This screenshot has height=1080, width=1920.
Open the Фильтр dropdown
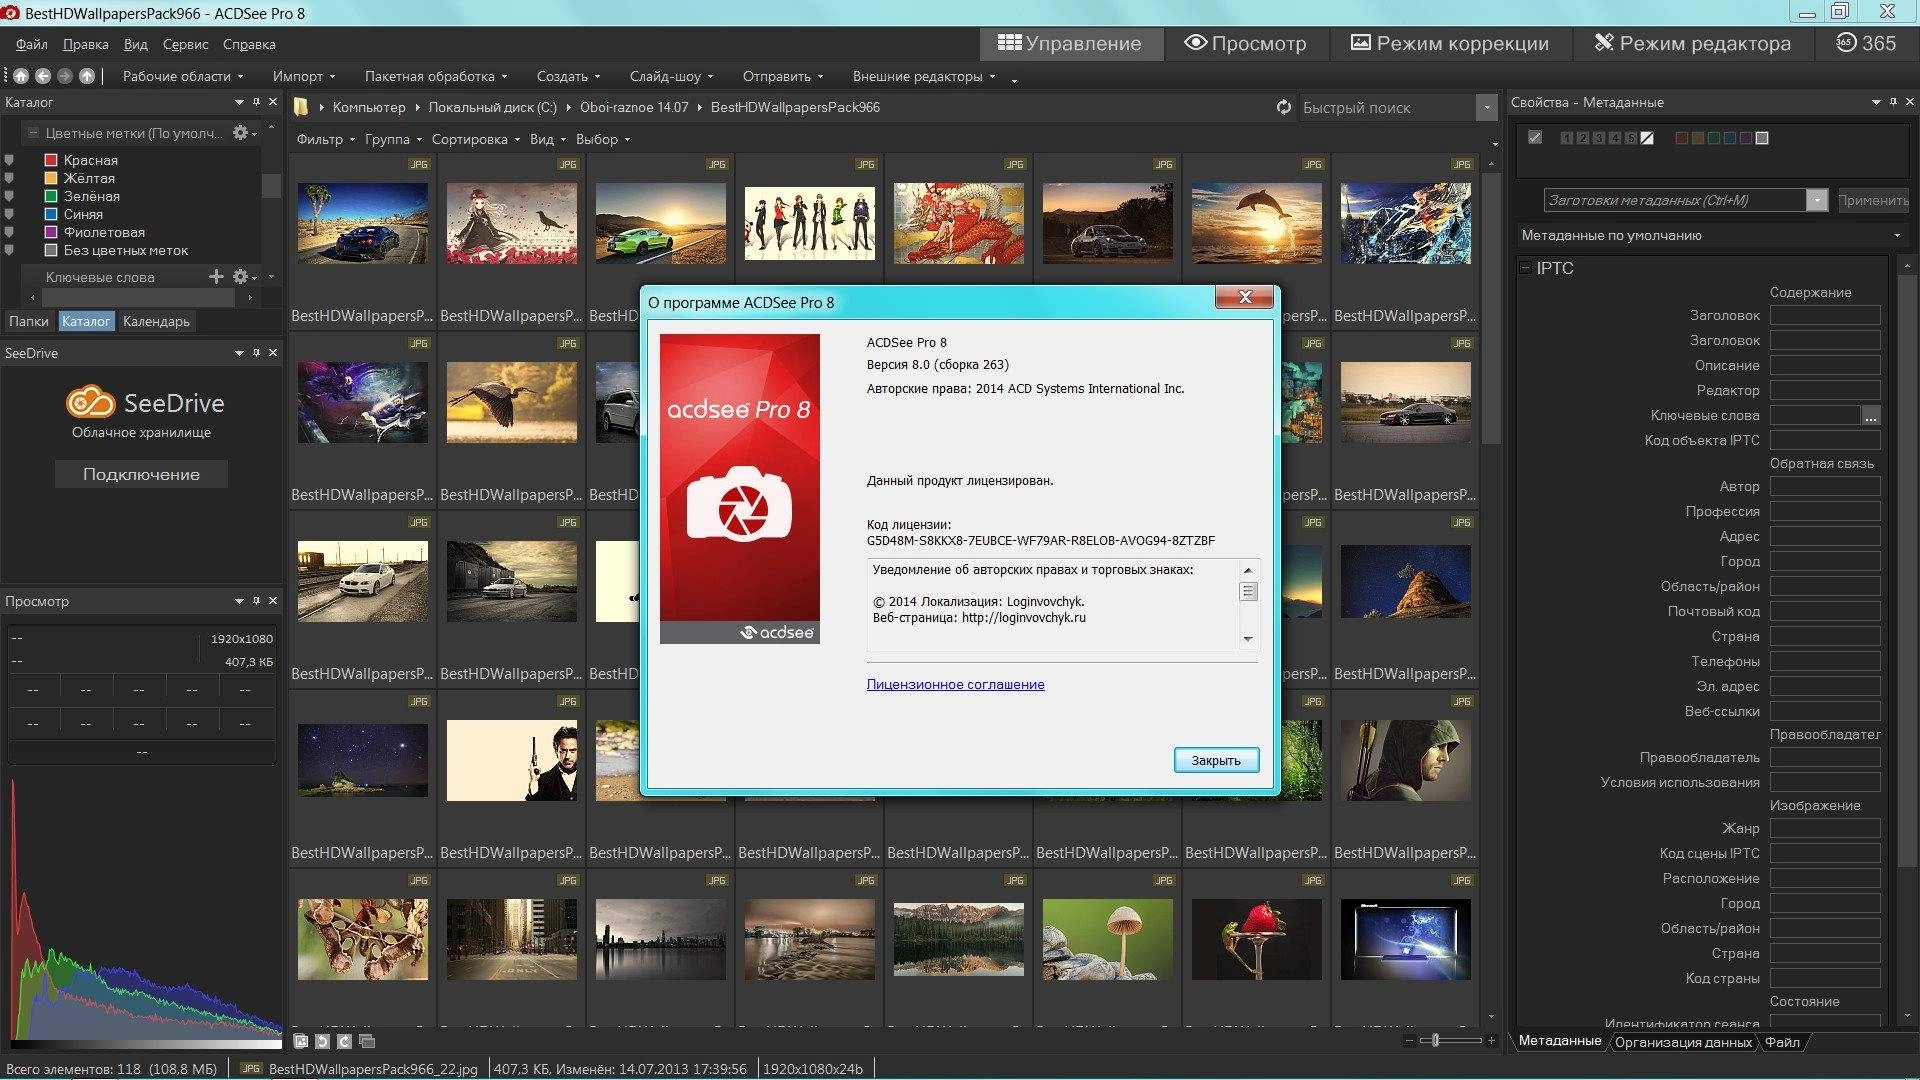325,139
